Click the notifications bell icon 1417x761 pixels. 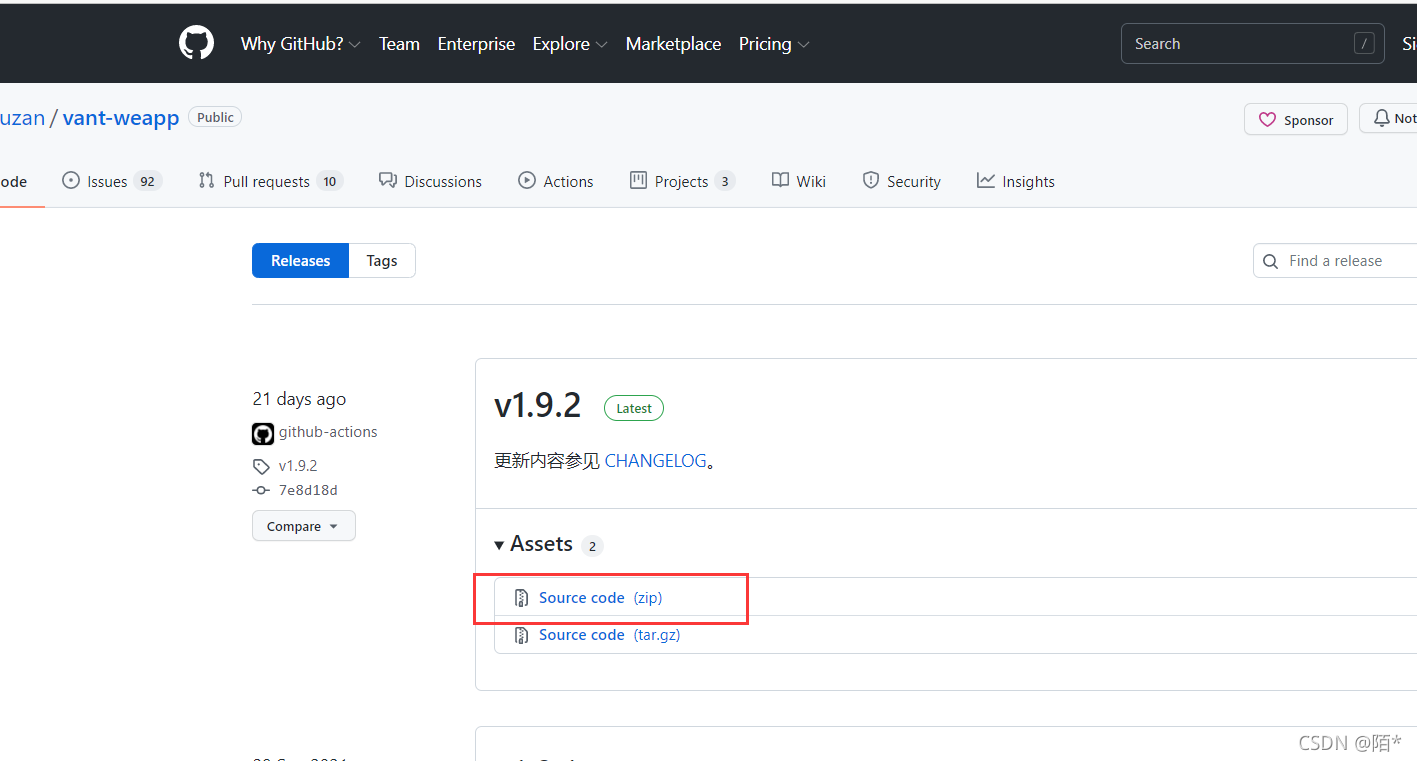tap(1381, 118)
